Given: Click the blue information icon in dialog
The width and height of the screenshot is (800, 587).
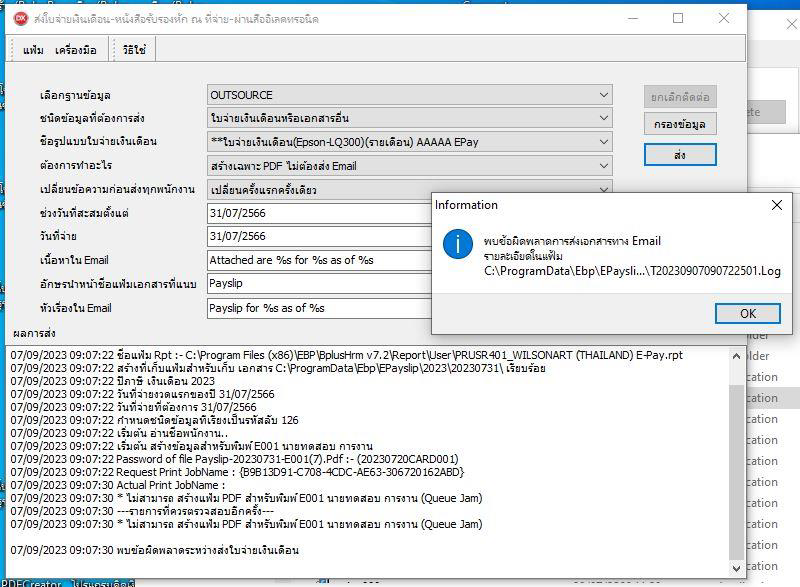Looking at the screenshot, I should point(458,244).
